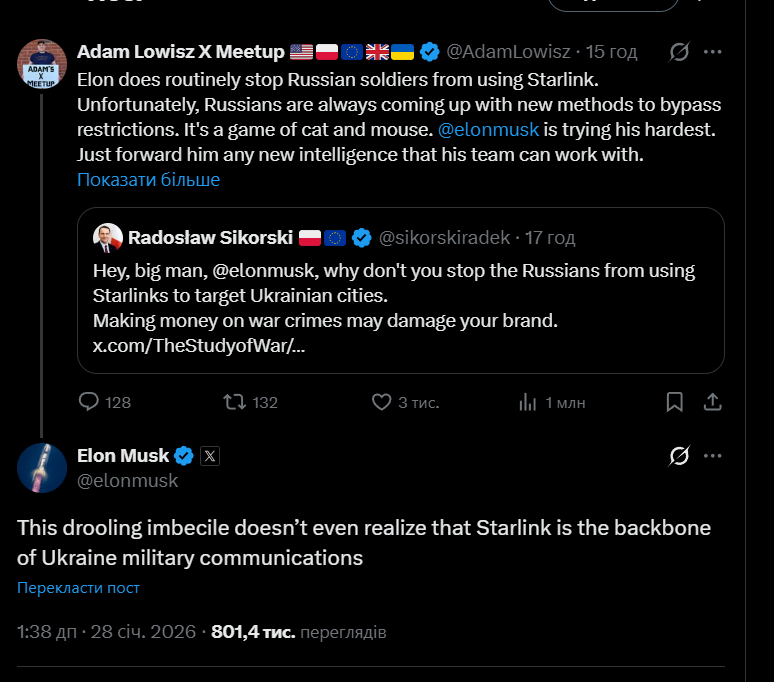Screen dimensions: 774x682
Task: Click the X affiliate badge beside Elon Musk
Action: [210, 456]
